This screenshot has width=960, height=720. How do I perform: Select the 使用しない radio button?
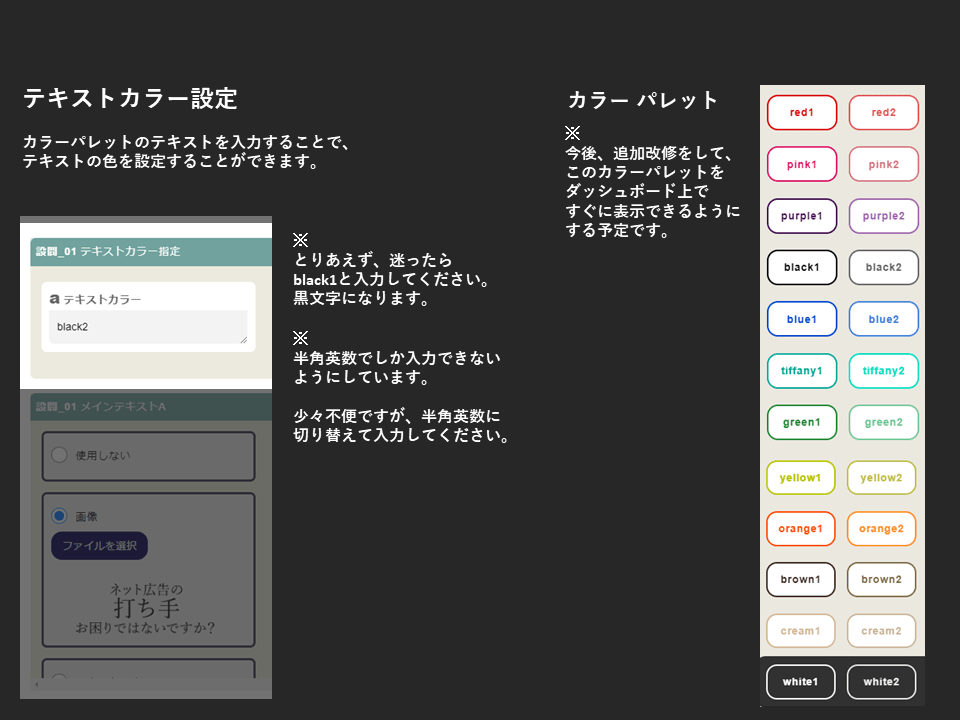tap(59, 455)
